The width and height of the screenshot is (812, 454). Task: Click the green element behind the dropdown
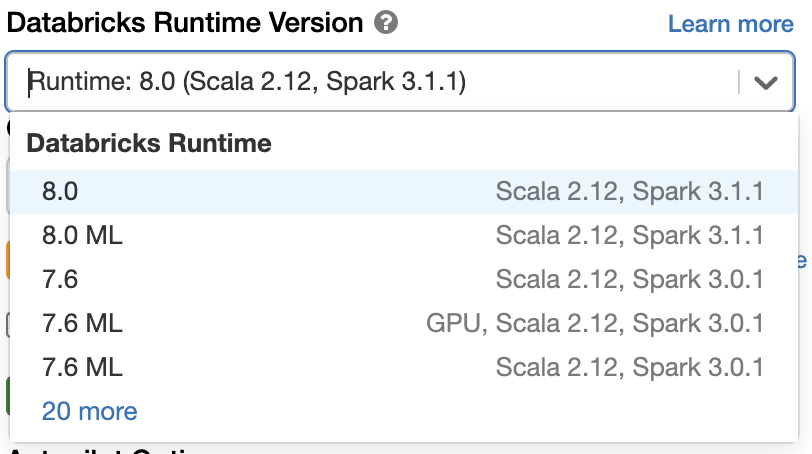tap(5, 396)
